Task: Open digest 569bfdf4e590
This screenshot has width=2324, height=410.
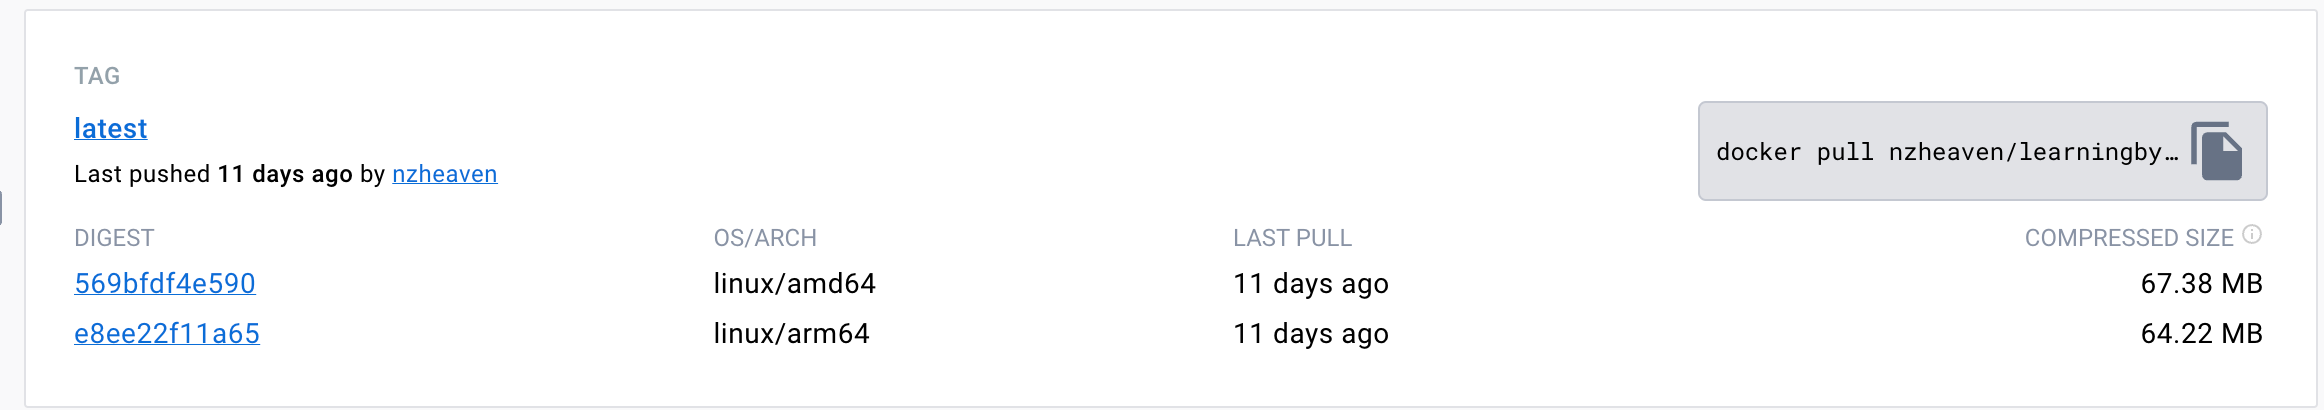Action: click(x=165, y=284)
